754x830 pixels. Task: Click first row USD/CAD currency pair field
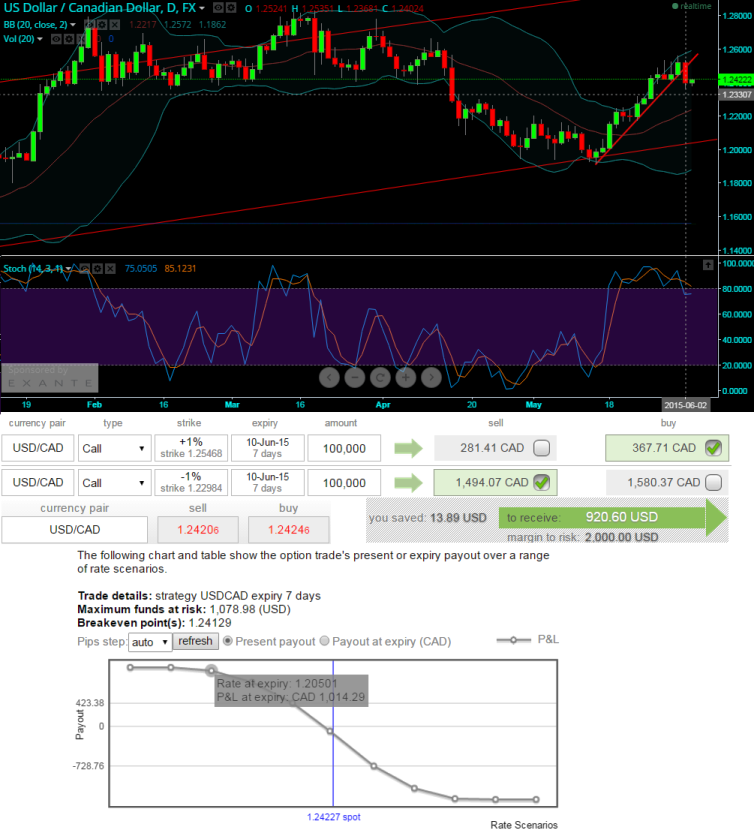[x=38, y=448]
